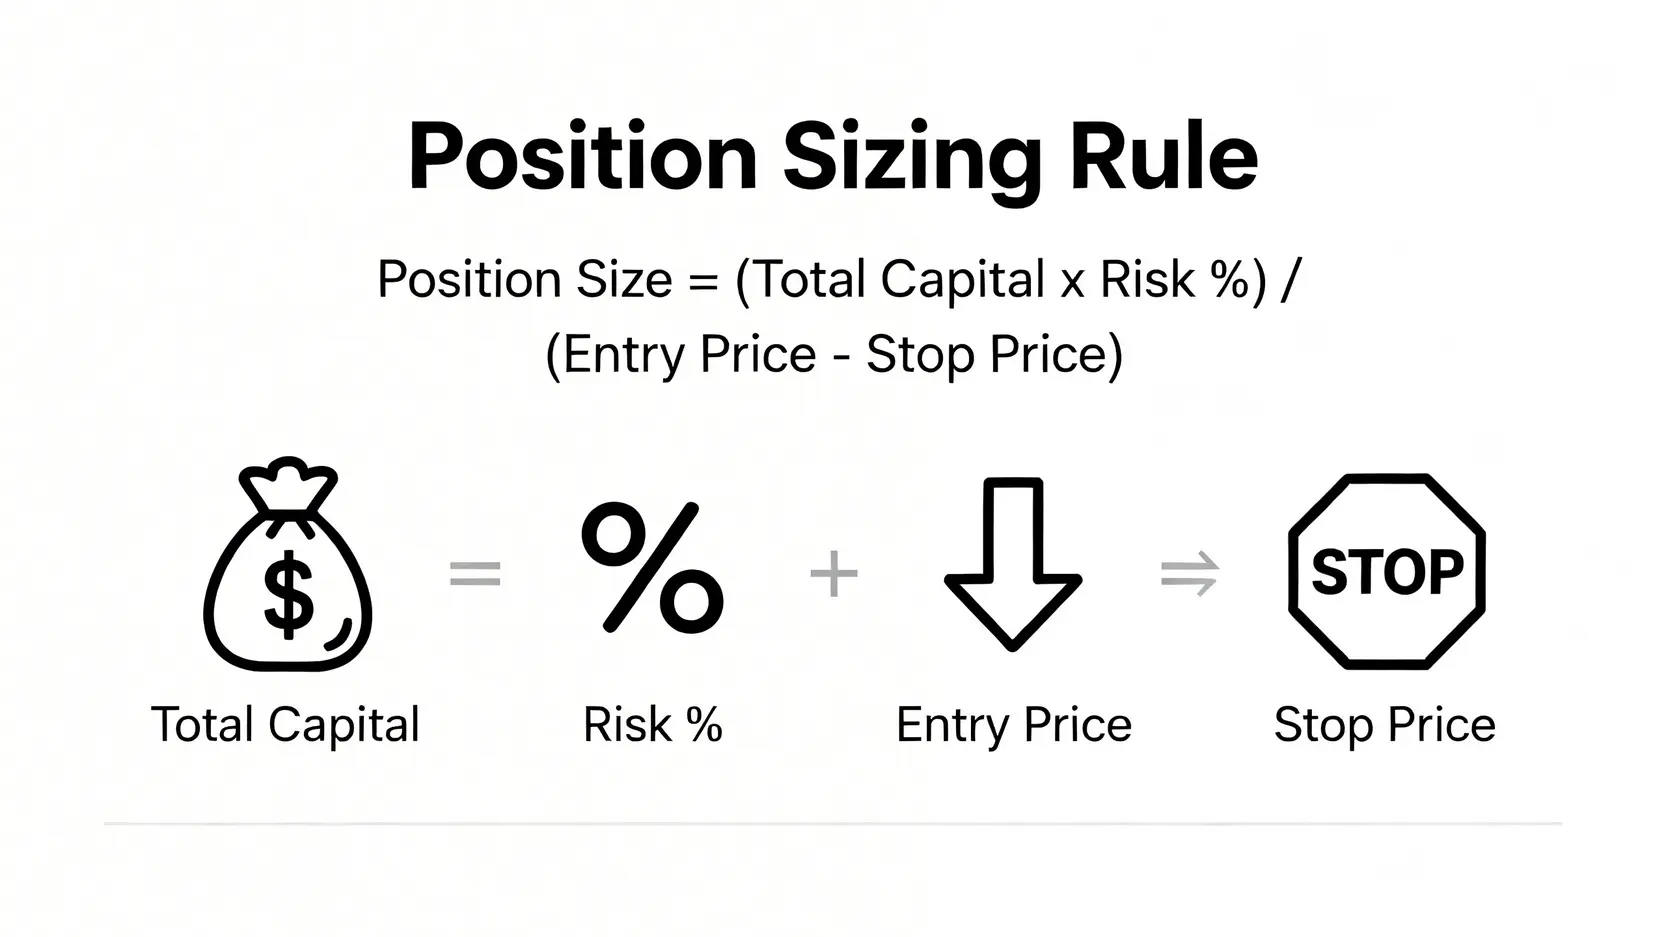Screen dimensions: 1666x937
Task: Click the slash ending the first formula line
Action: (1289, 279)
